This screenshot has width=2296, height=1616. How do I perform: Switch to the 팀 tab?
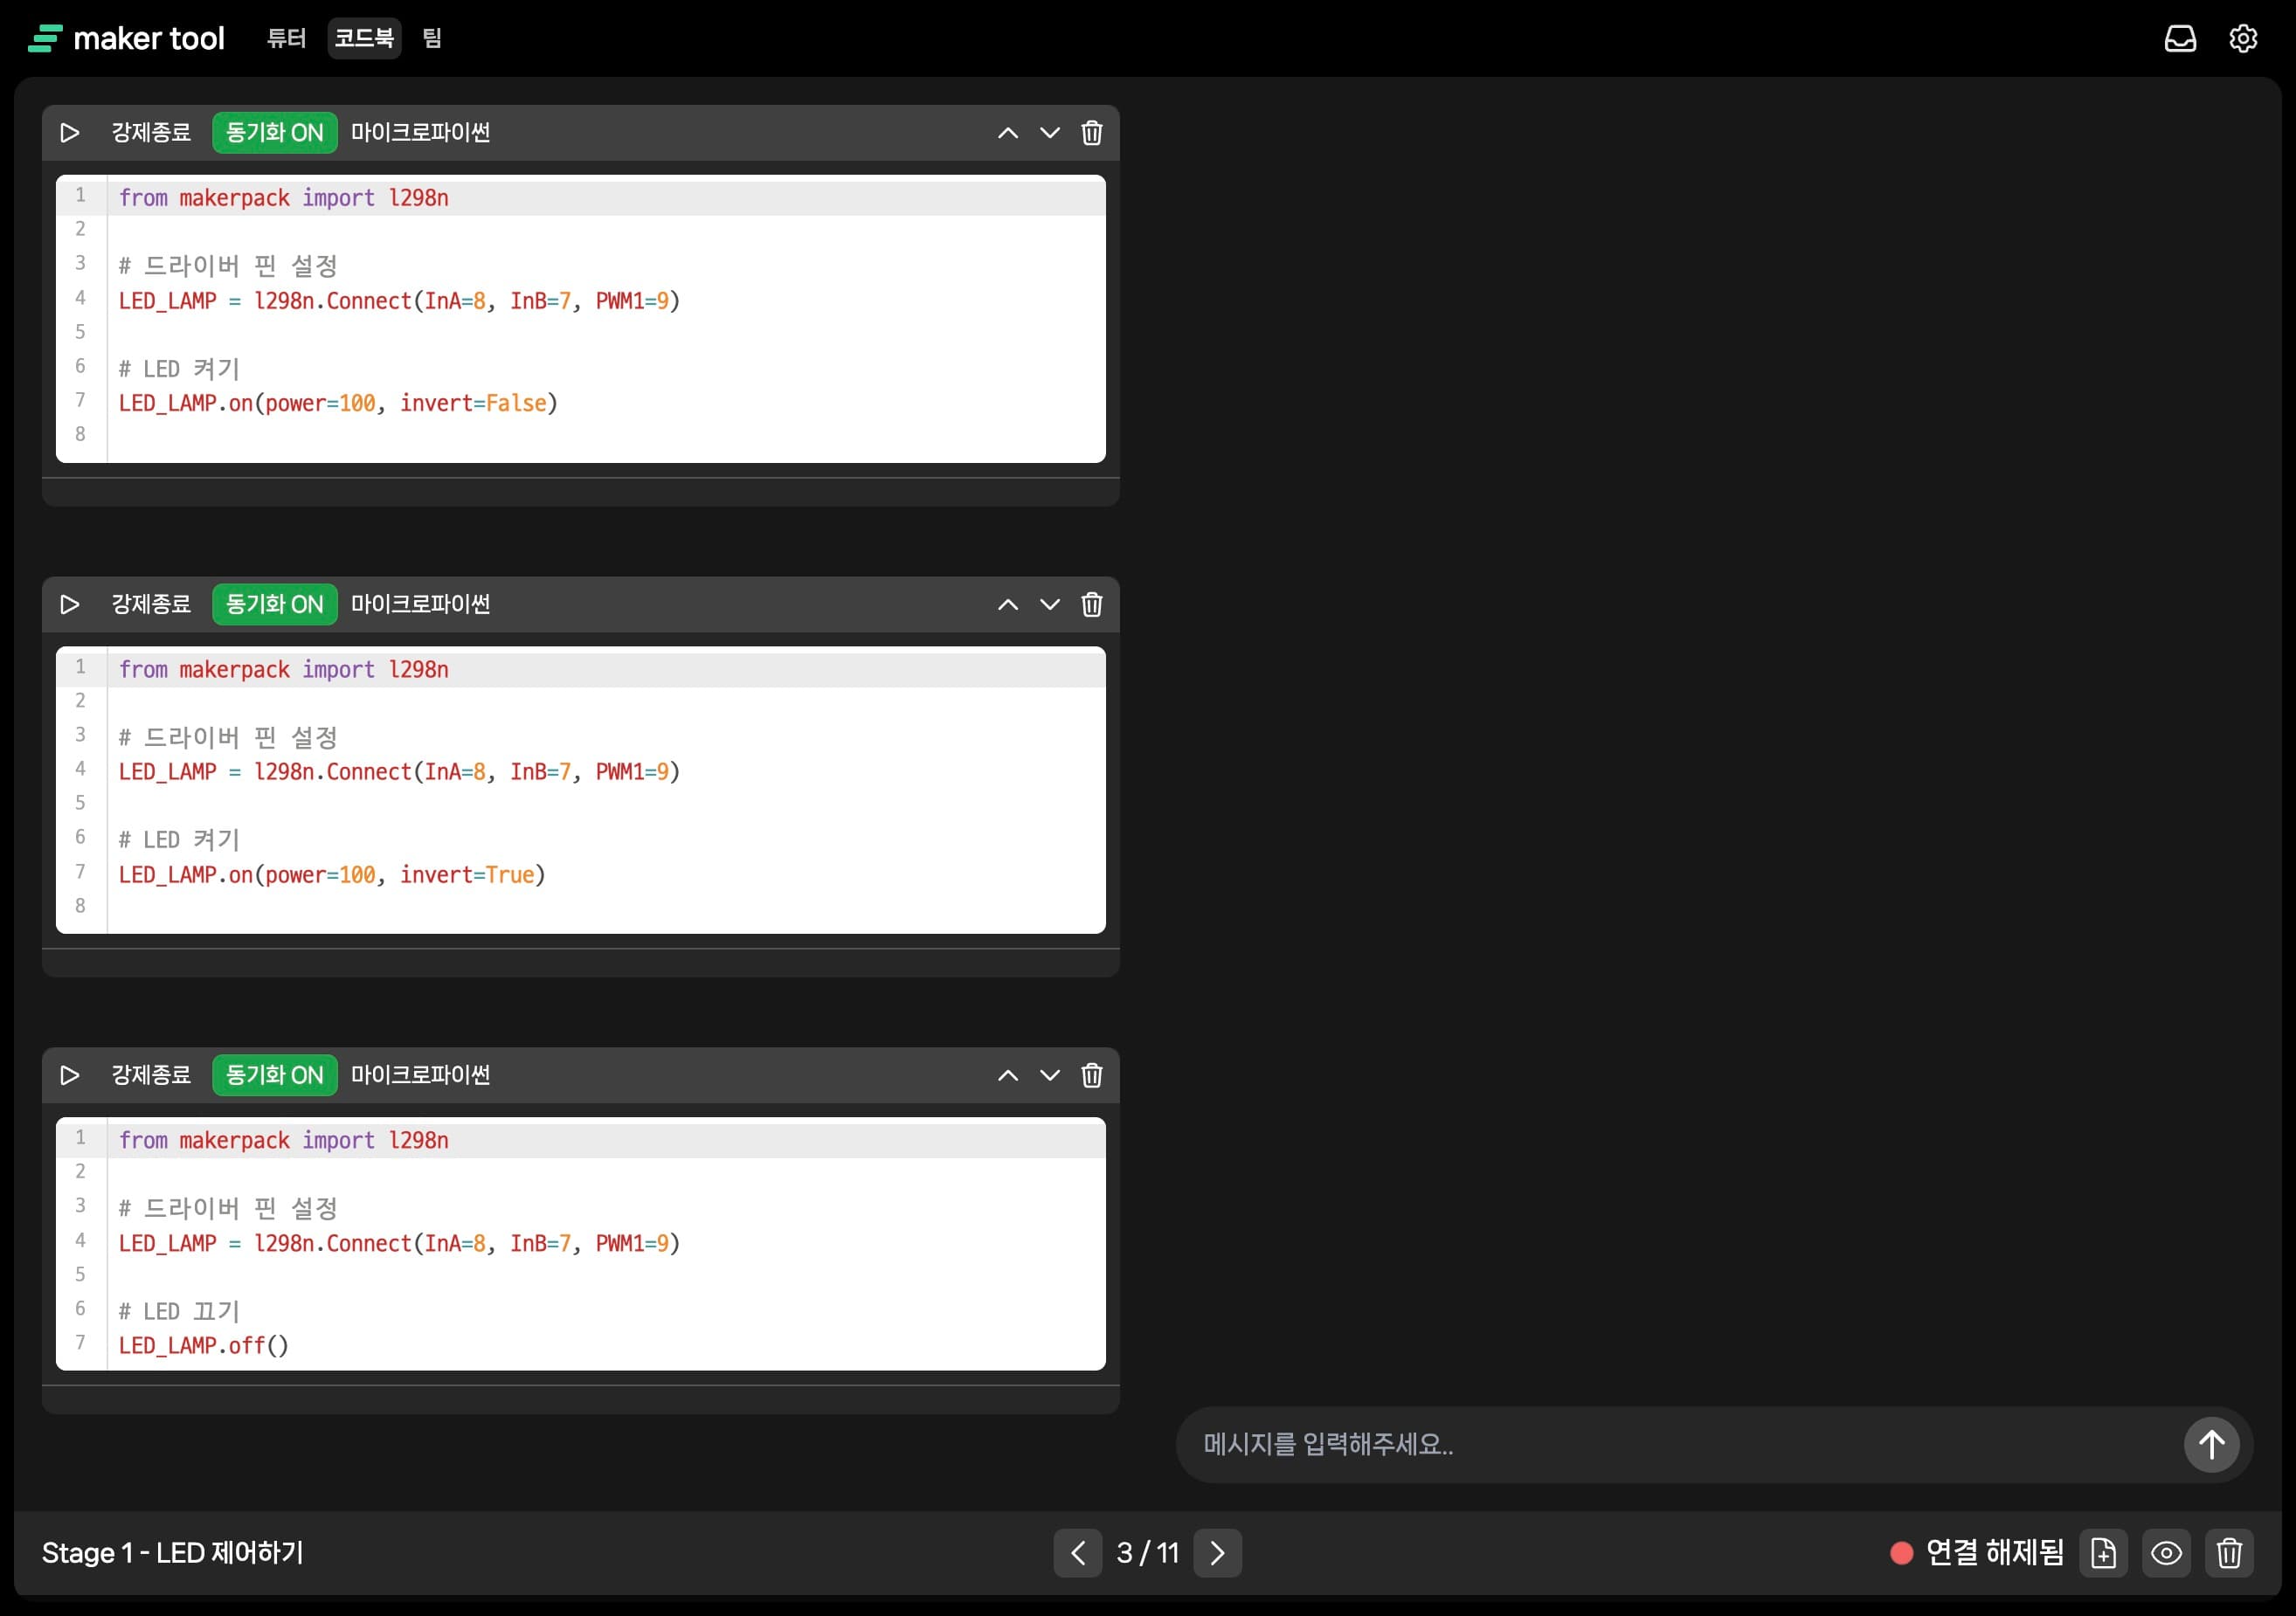click(431, 39)
